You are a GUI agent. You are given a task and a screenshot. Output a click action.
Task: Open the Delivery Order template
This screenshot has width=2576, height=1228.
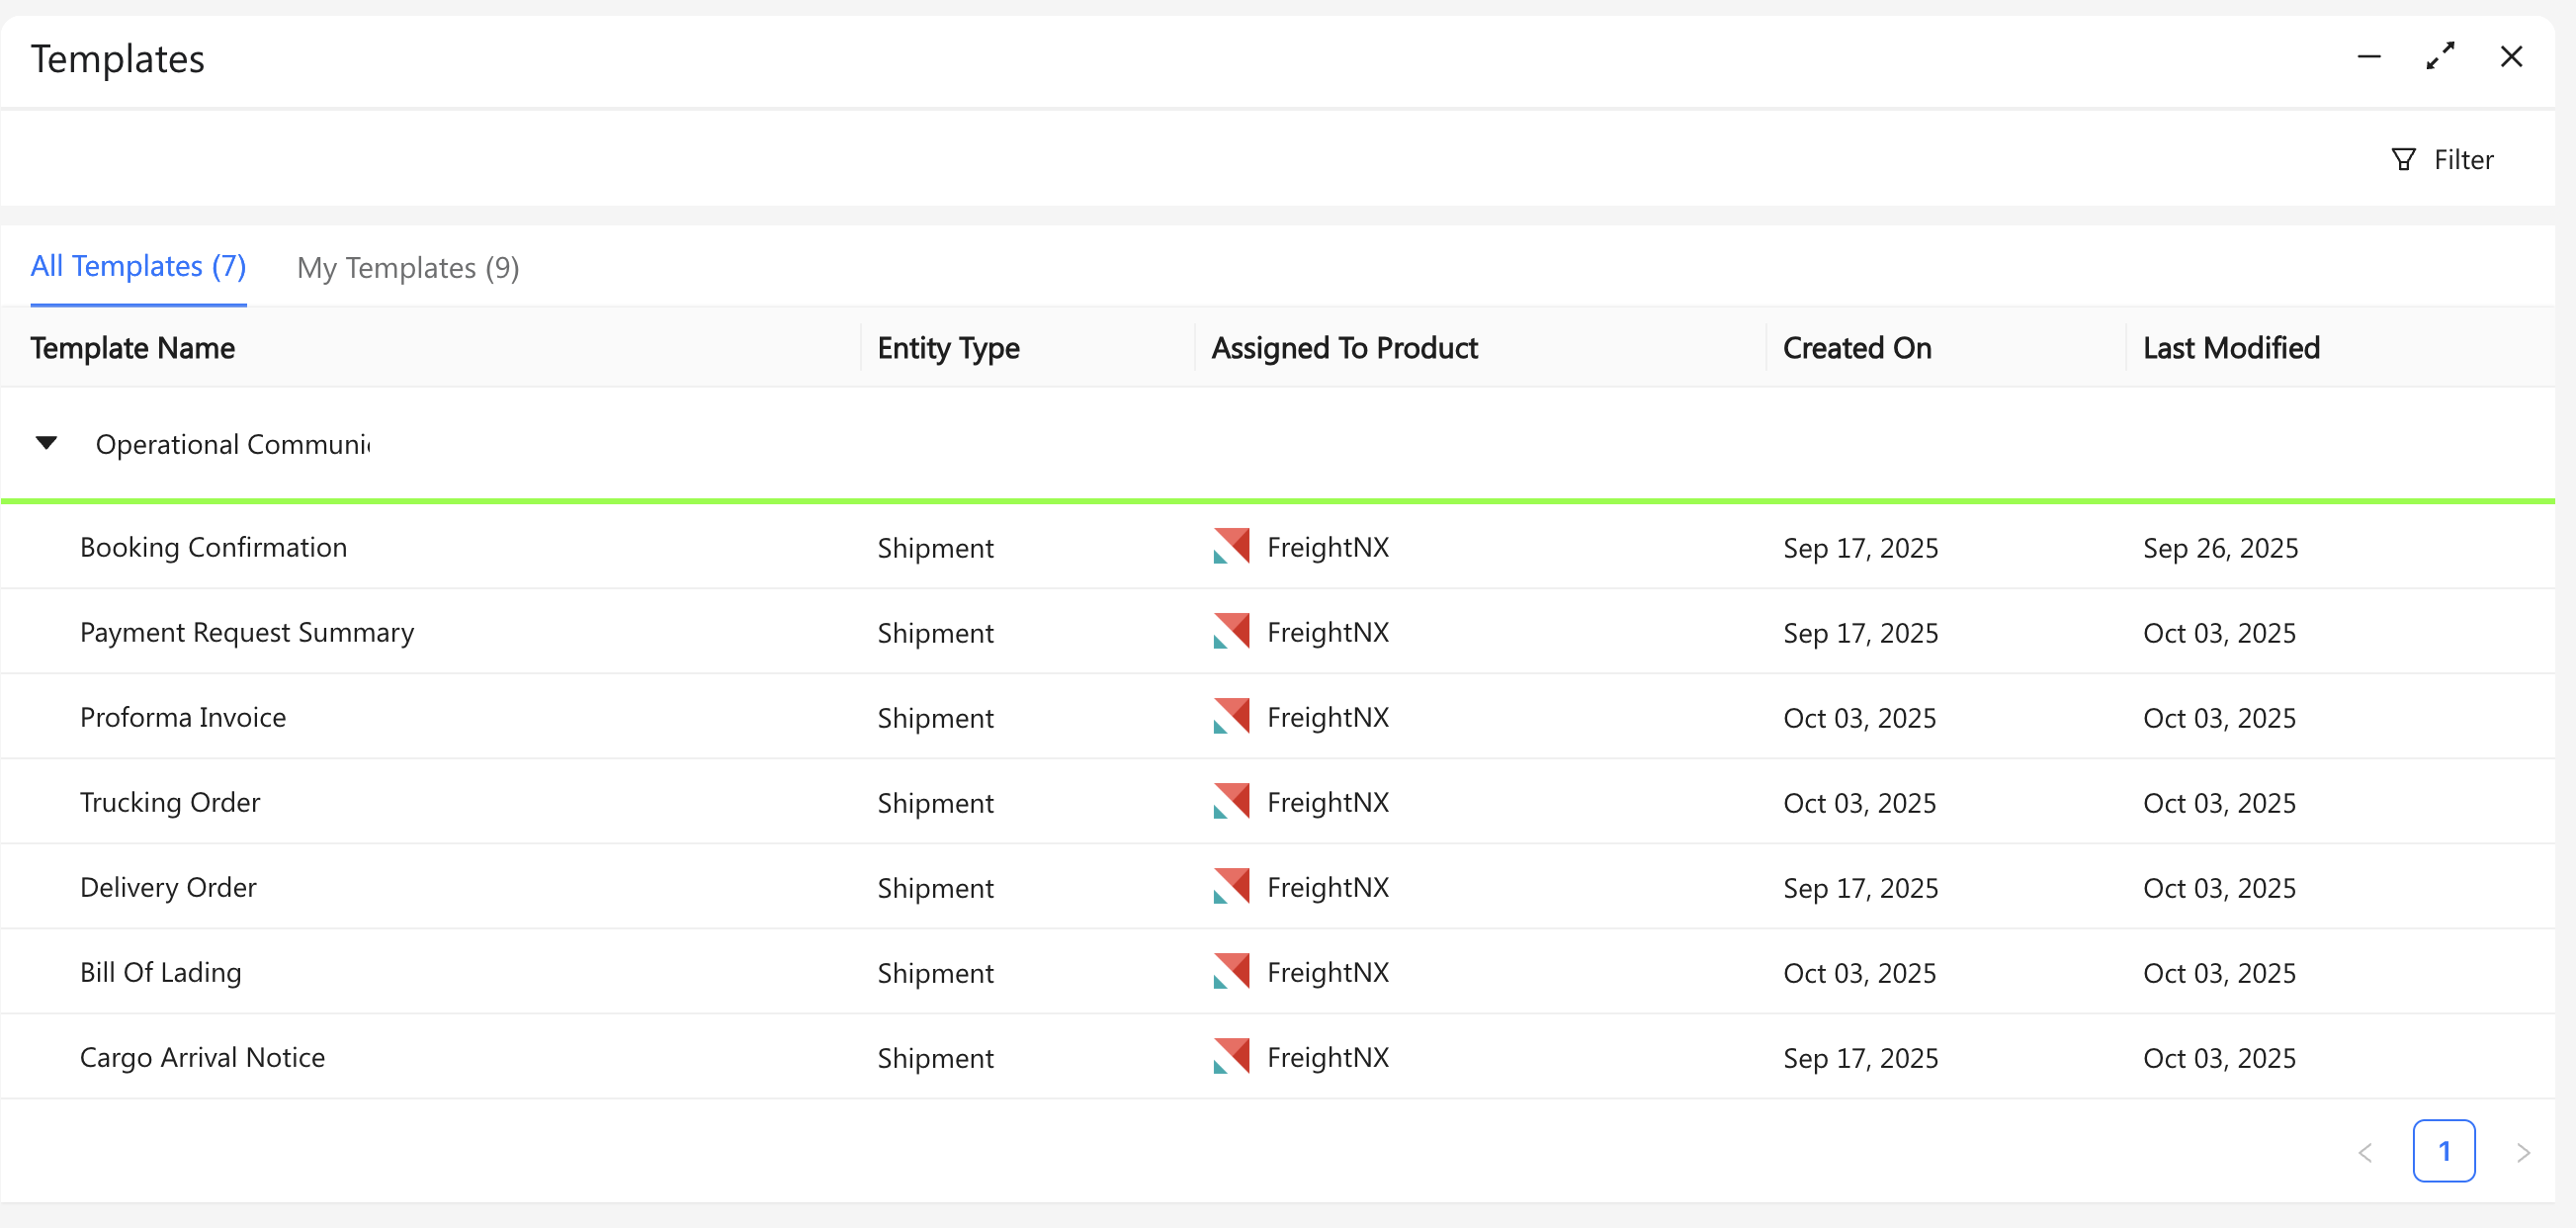tap(168, 887)
